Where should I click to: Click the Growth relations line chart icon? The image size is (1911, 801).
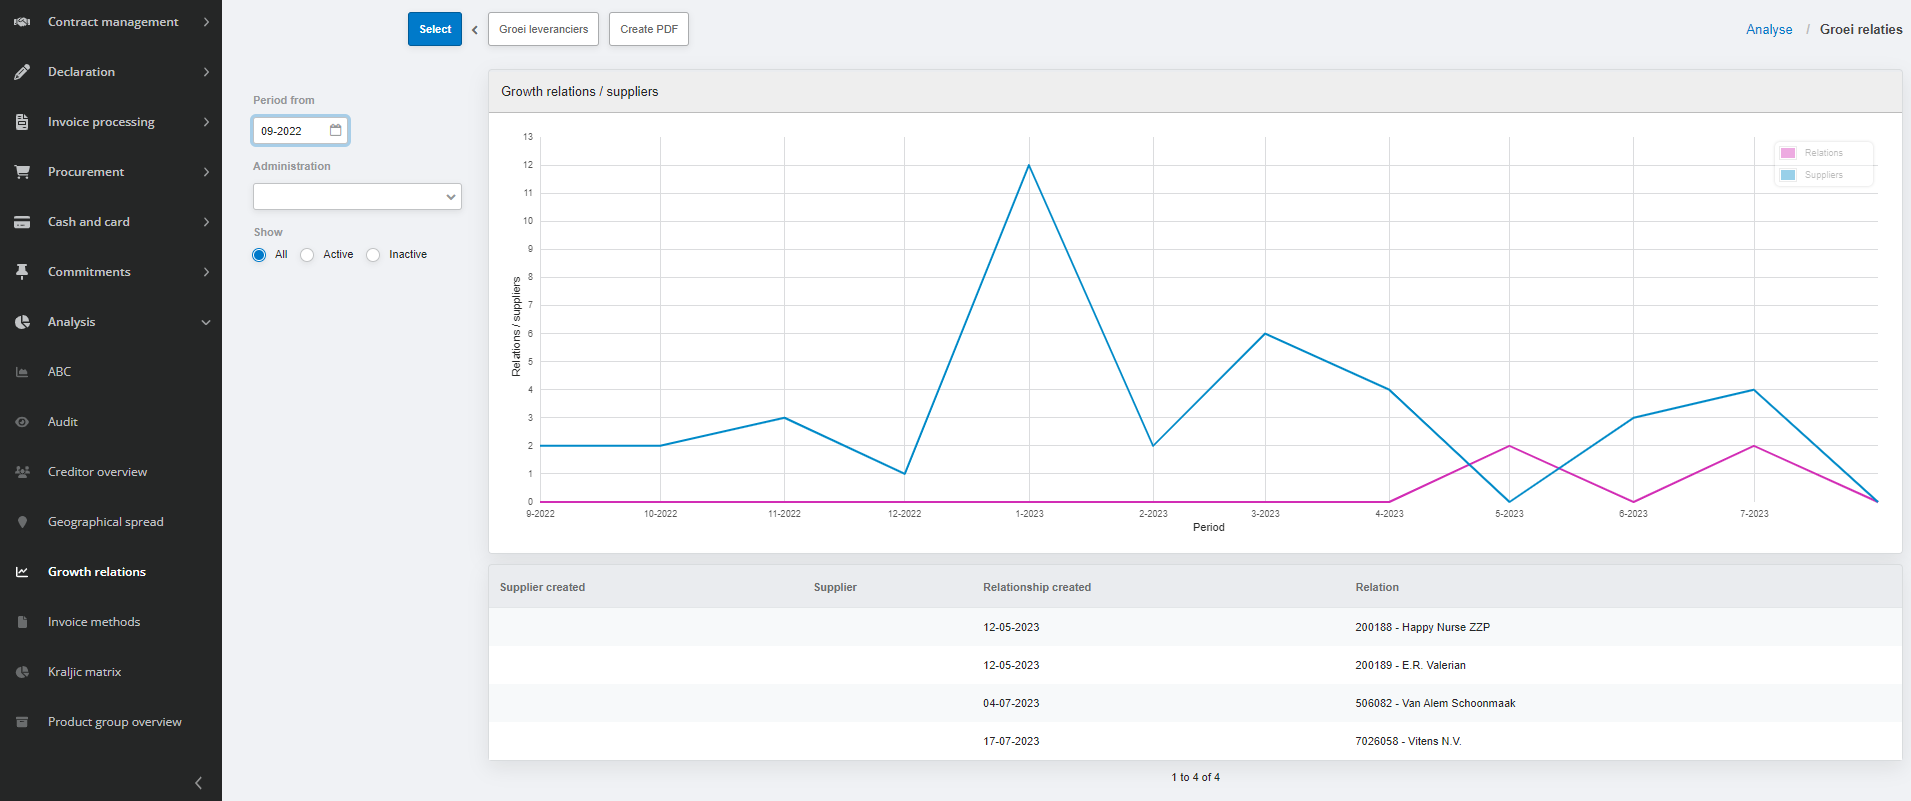click(x=22, y=572)
